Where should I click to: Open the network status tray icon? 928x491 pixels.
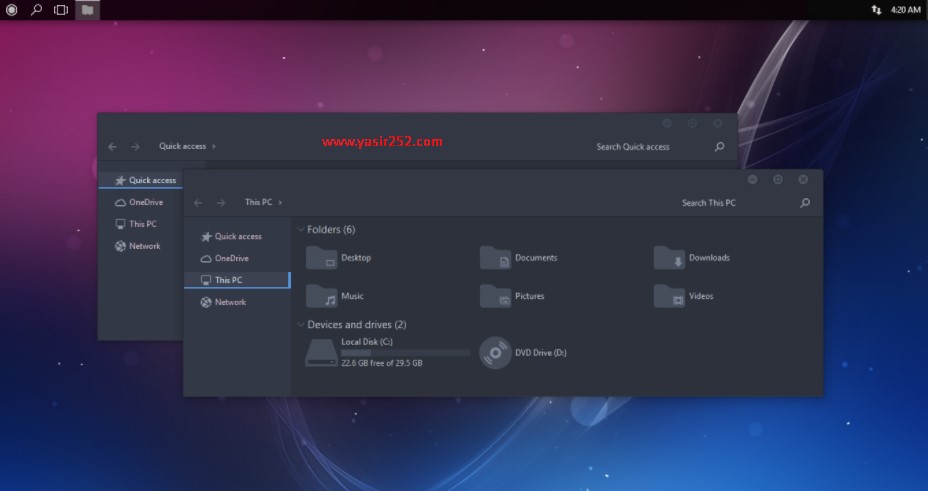(877, 9)
